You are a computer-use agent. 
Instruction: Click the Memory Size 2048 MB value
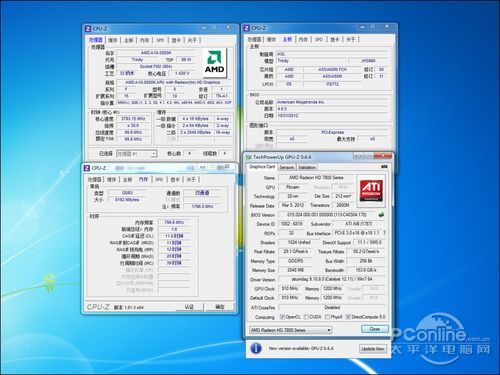[295, 270]
